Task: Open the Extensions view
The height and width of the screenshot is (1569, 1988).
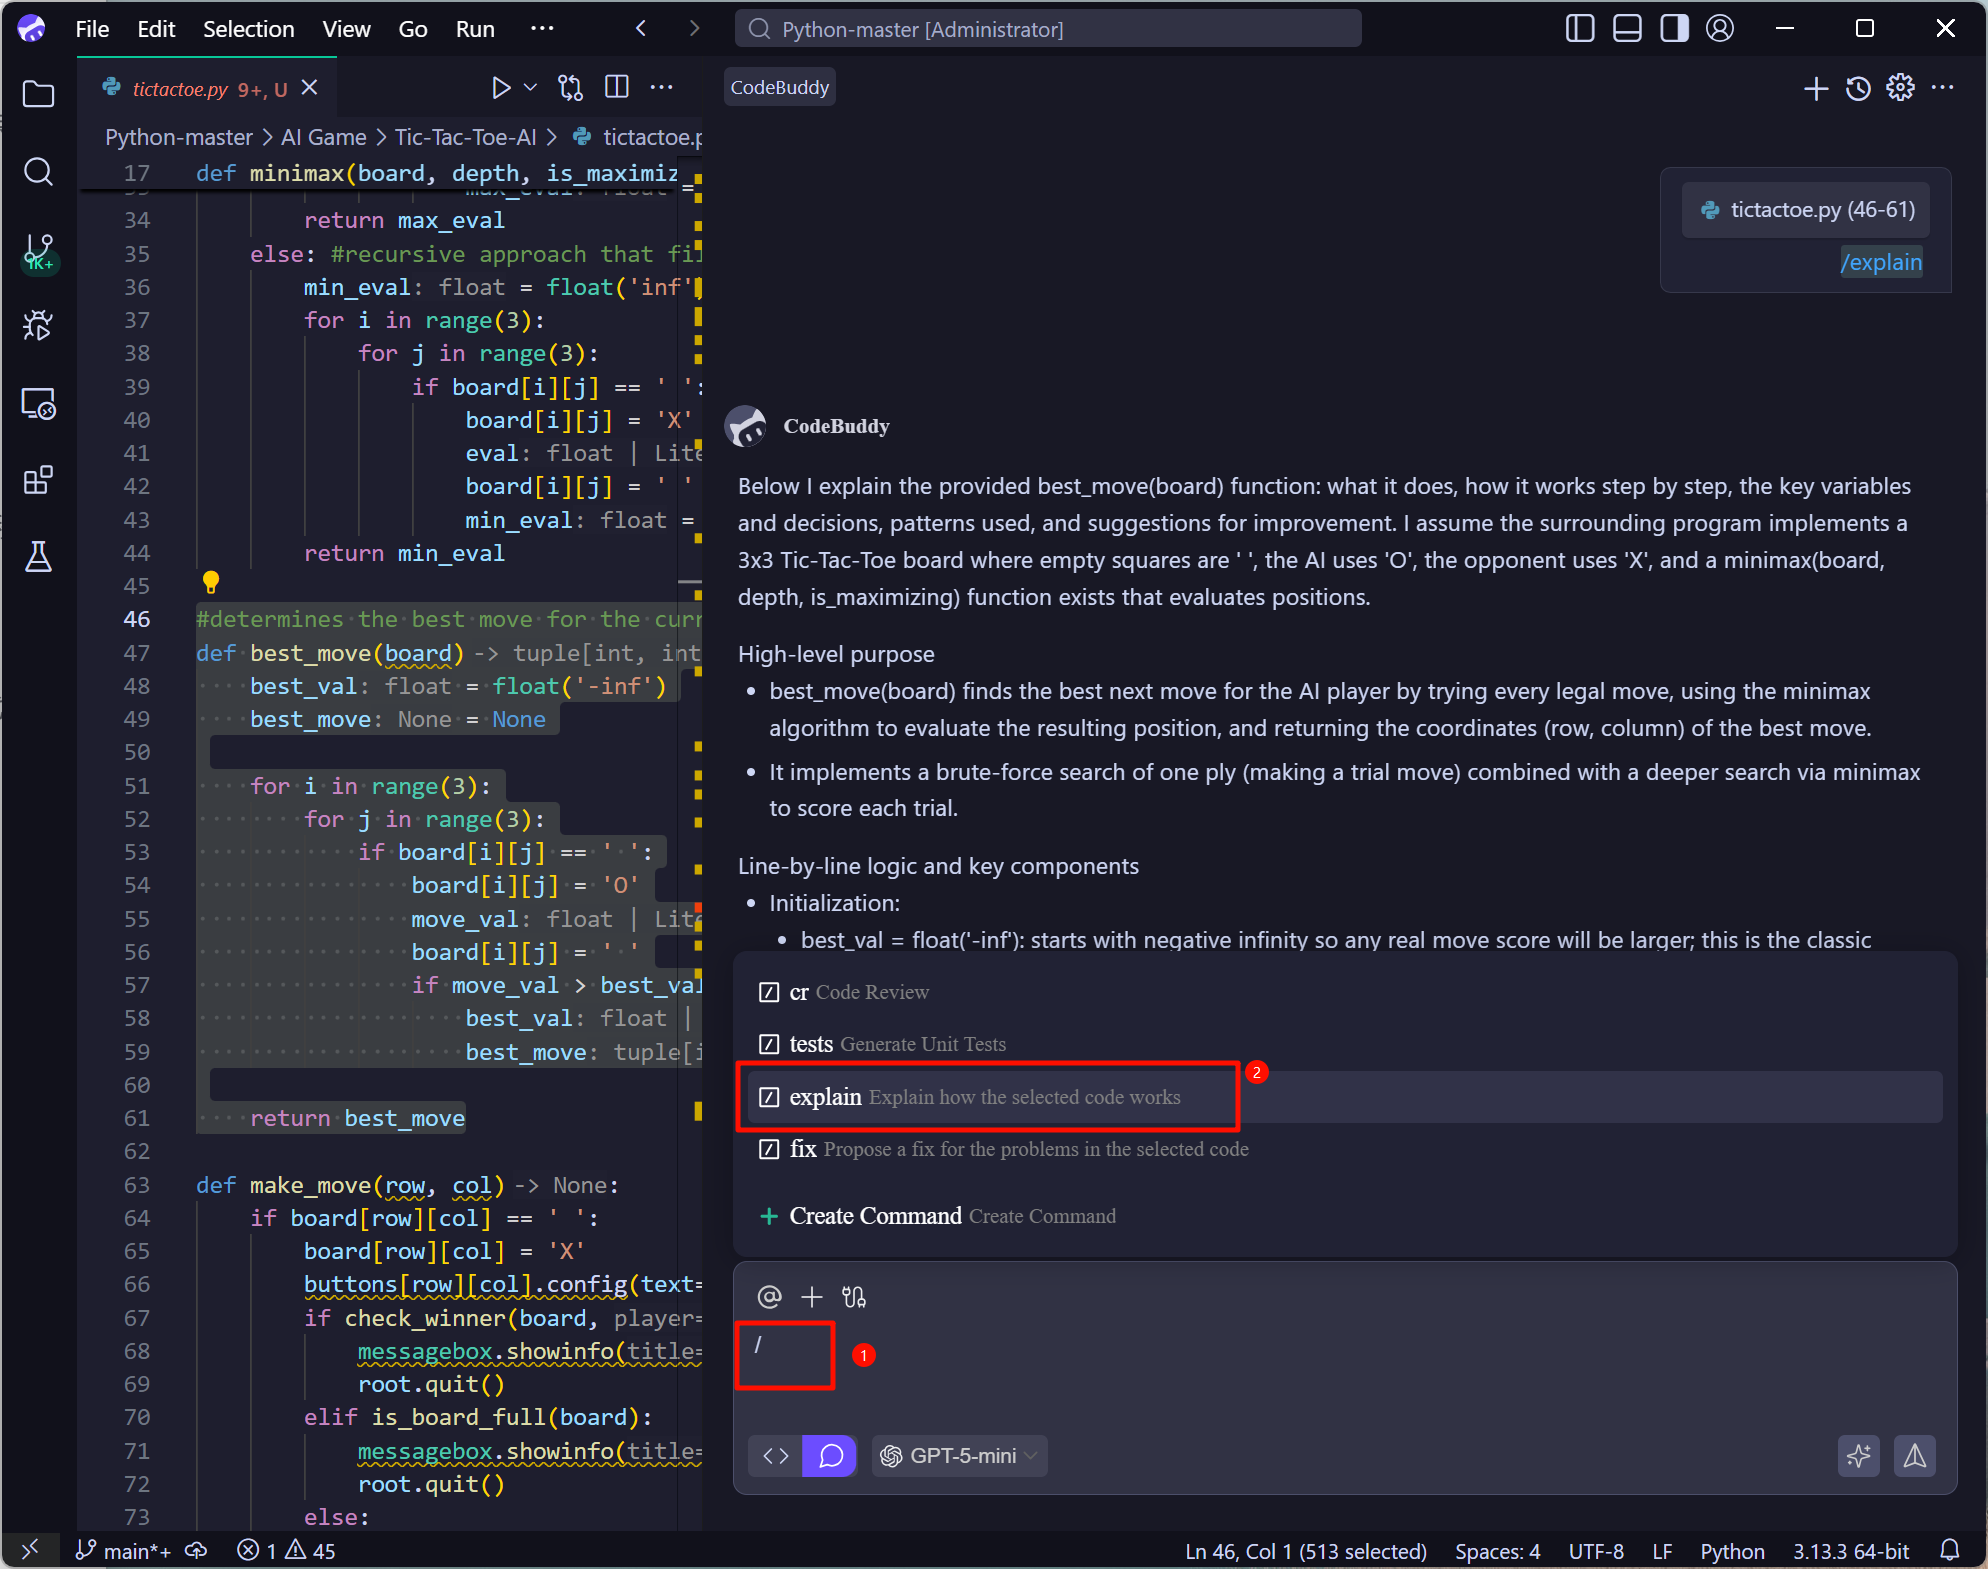Action: (38, 481)
